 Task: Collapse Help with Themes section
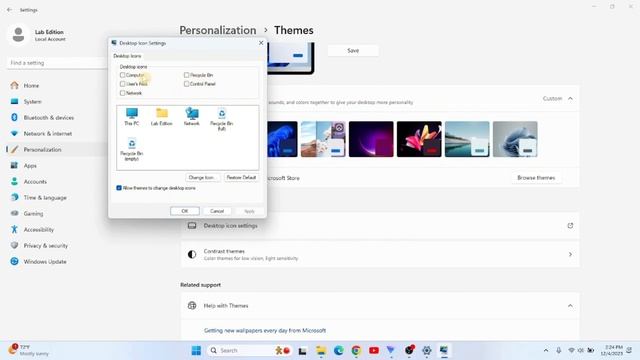[x=570, y=306]
